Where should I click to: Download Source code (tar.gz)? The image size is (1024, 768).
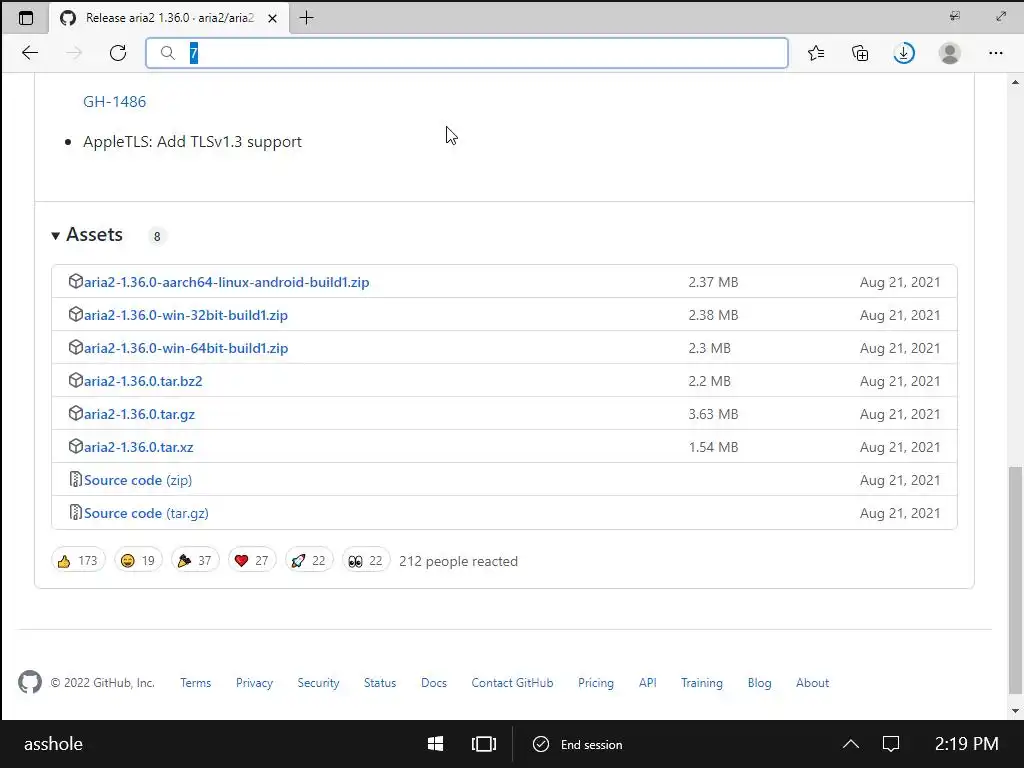tap(146, 513)
